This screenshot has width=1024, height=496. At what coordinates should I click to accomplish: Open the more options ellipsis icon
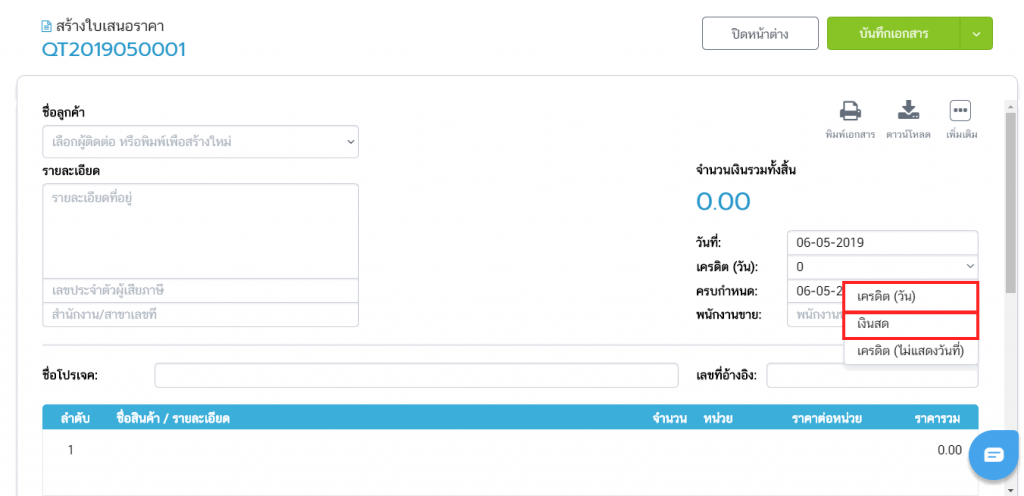click(x=960, y=111)
